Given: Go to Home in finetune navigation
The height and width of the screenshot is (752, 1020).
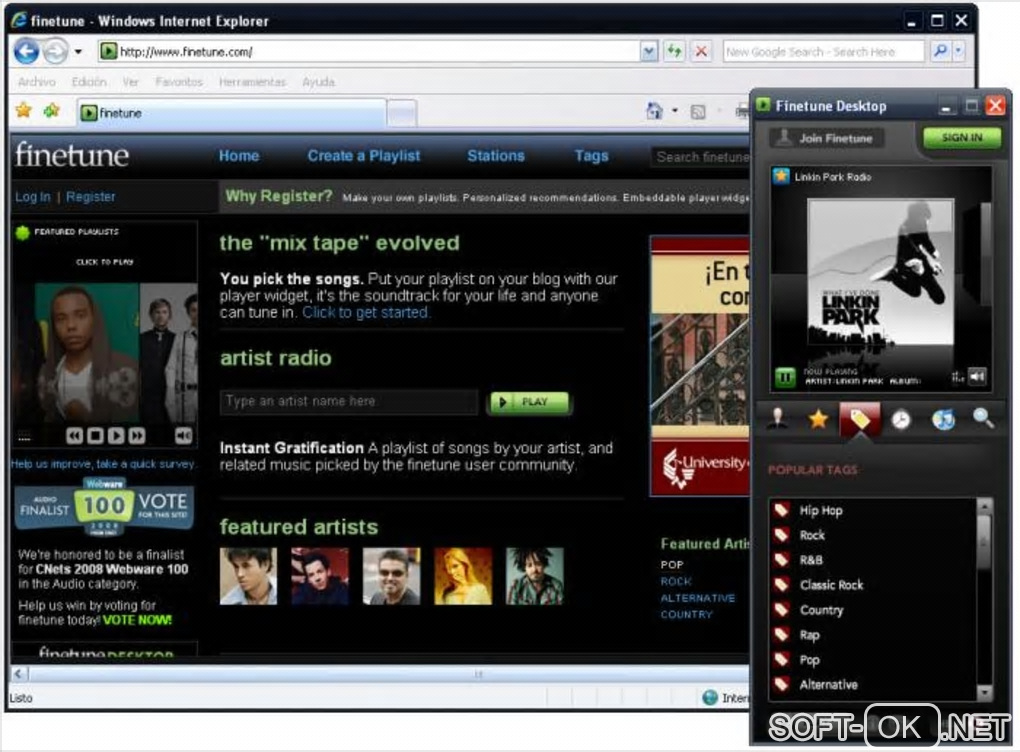Looking at the screenshot, I should pyautogui.click(x=239, y=156).
